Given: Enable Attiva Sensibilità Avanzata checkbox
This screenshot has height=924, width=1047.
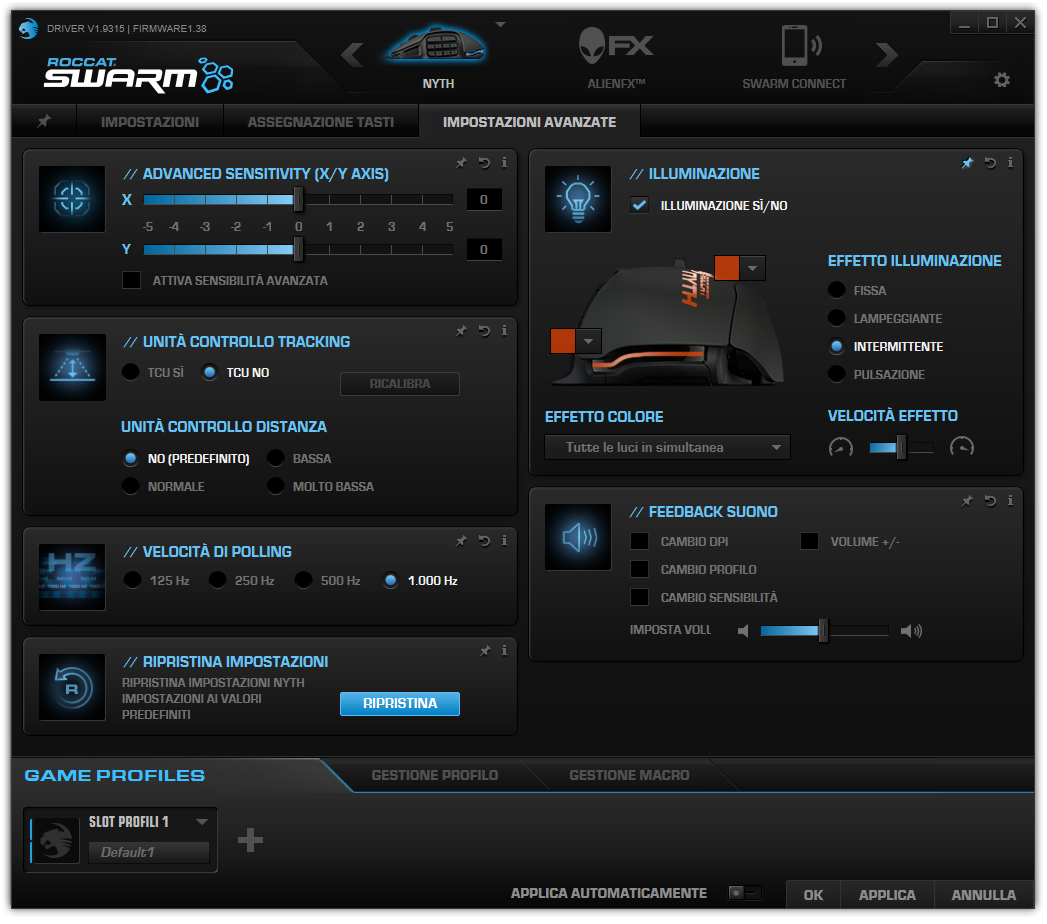Looking at the screenshot, I should (132, 280).
